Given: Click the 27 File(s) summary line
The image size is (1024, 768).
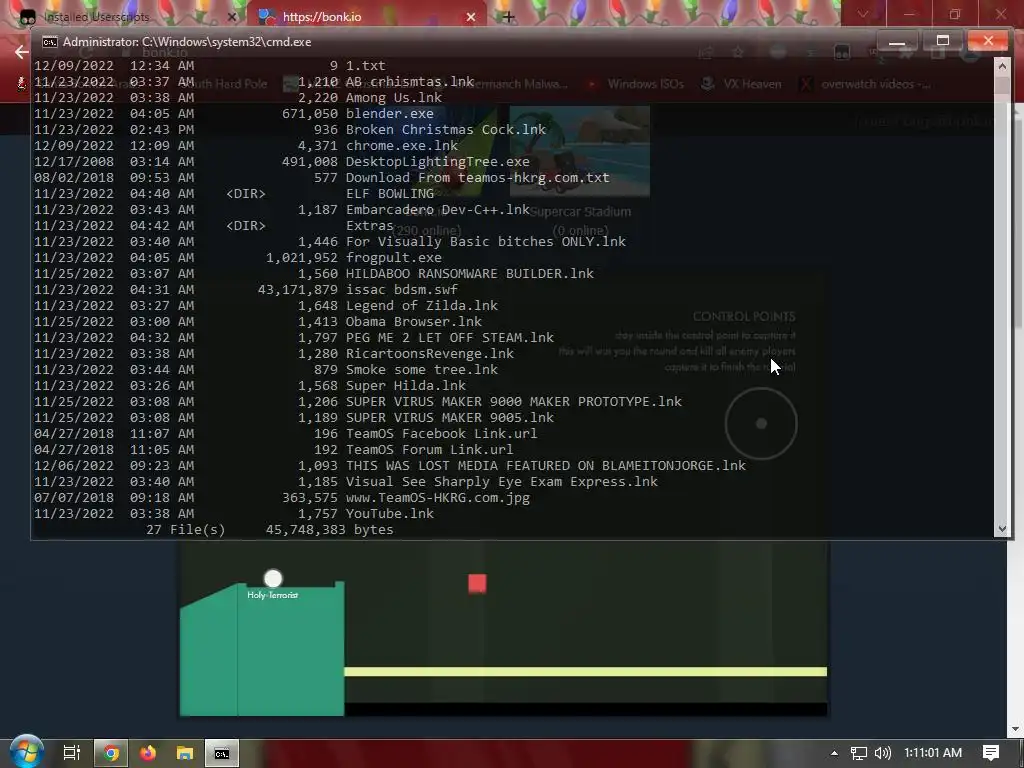Looking at the screenshot, I should click(270, 530).
